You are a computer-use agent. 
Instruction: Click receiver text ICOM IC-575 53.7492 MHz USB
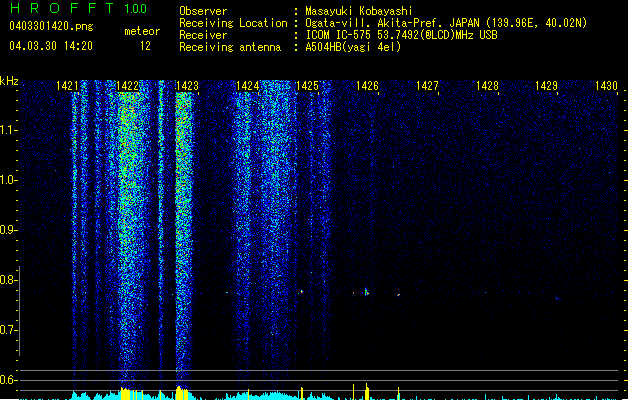pos(401,35)
